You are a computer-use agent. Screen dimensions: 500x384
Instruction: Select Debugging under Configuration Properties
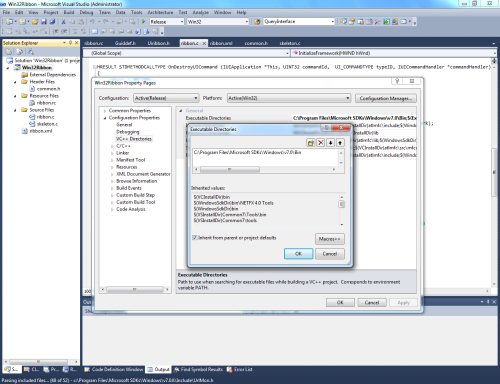[128, 132]
